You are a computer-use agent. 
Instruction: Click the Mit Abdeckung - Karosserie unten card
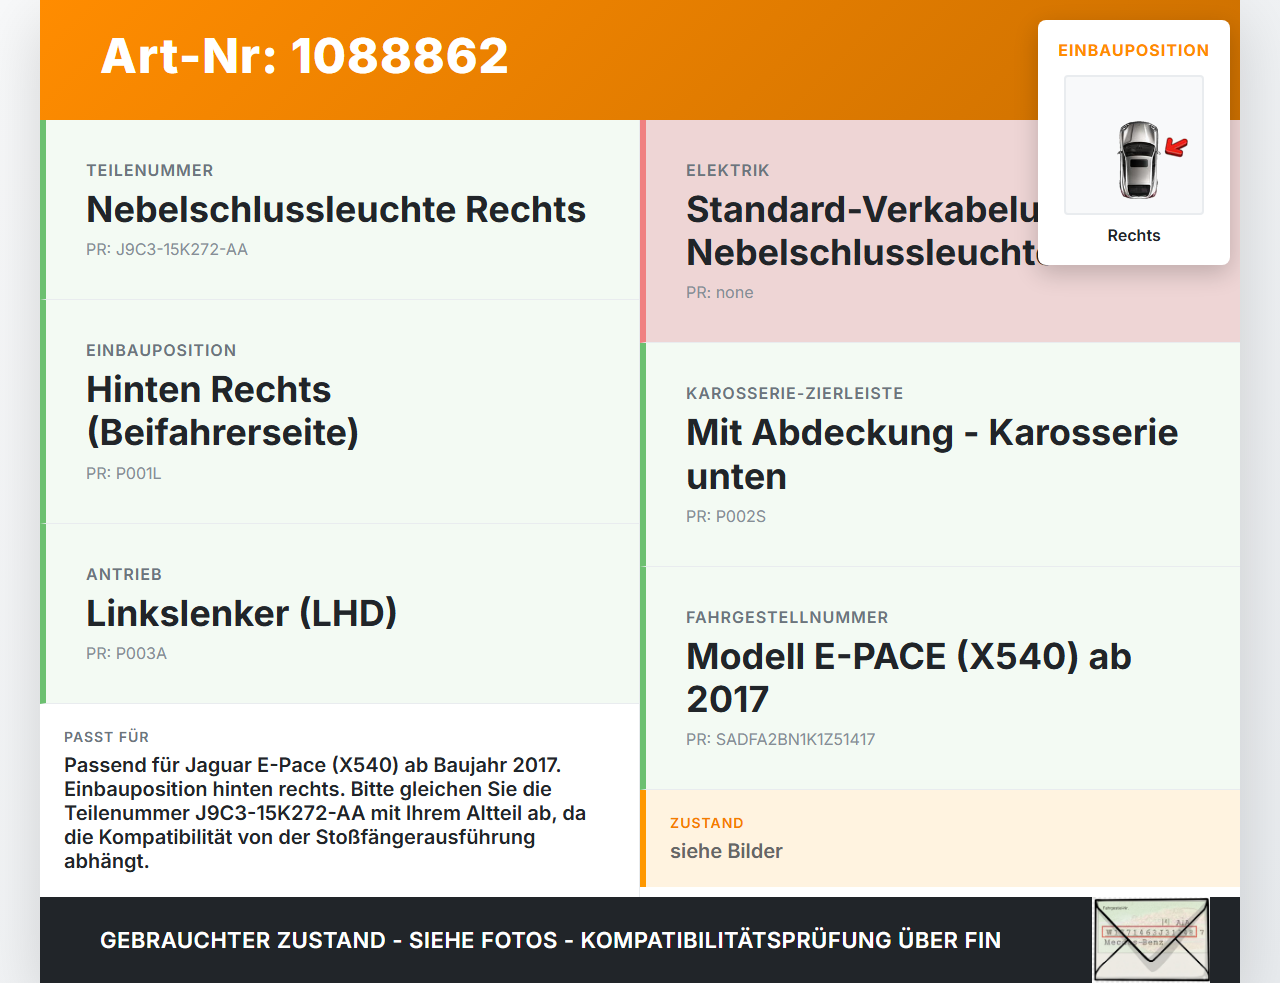940,455
